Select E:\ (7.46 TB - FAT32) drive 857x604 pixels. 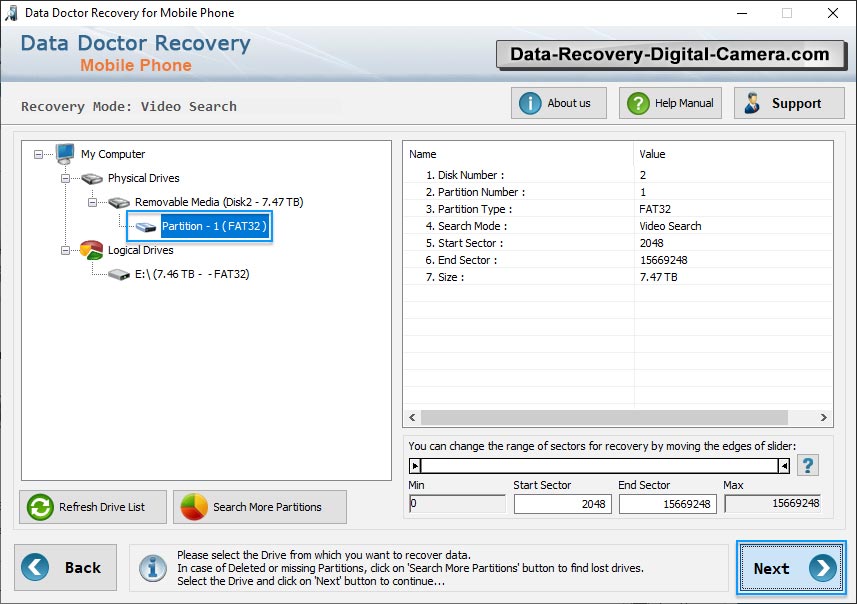click(192, 274)
